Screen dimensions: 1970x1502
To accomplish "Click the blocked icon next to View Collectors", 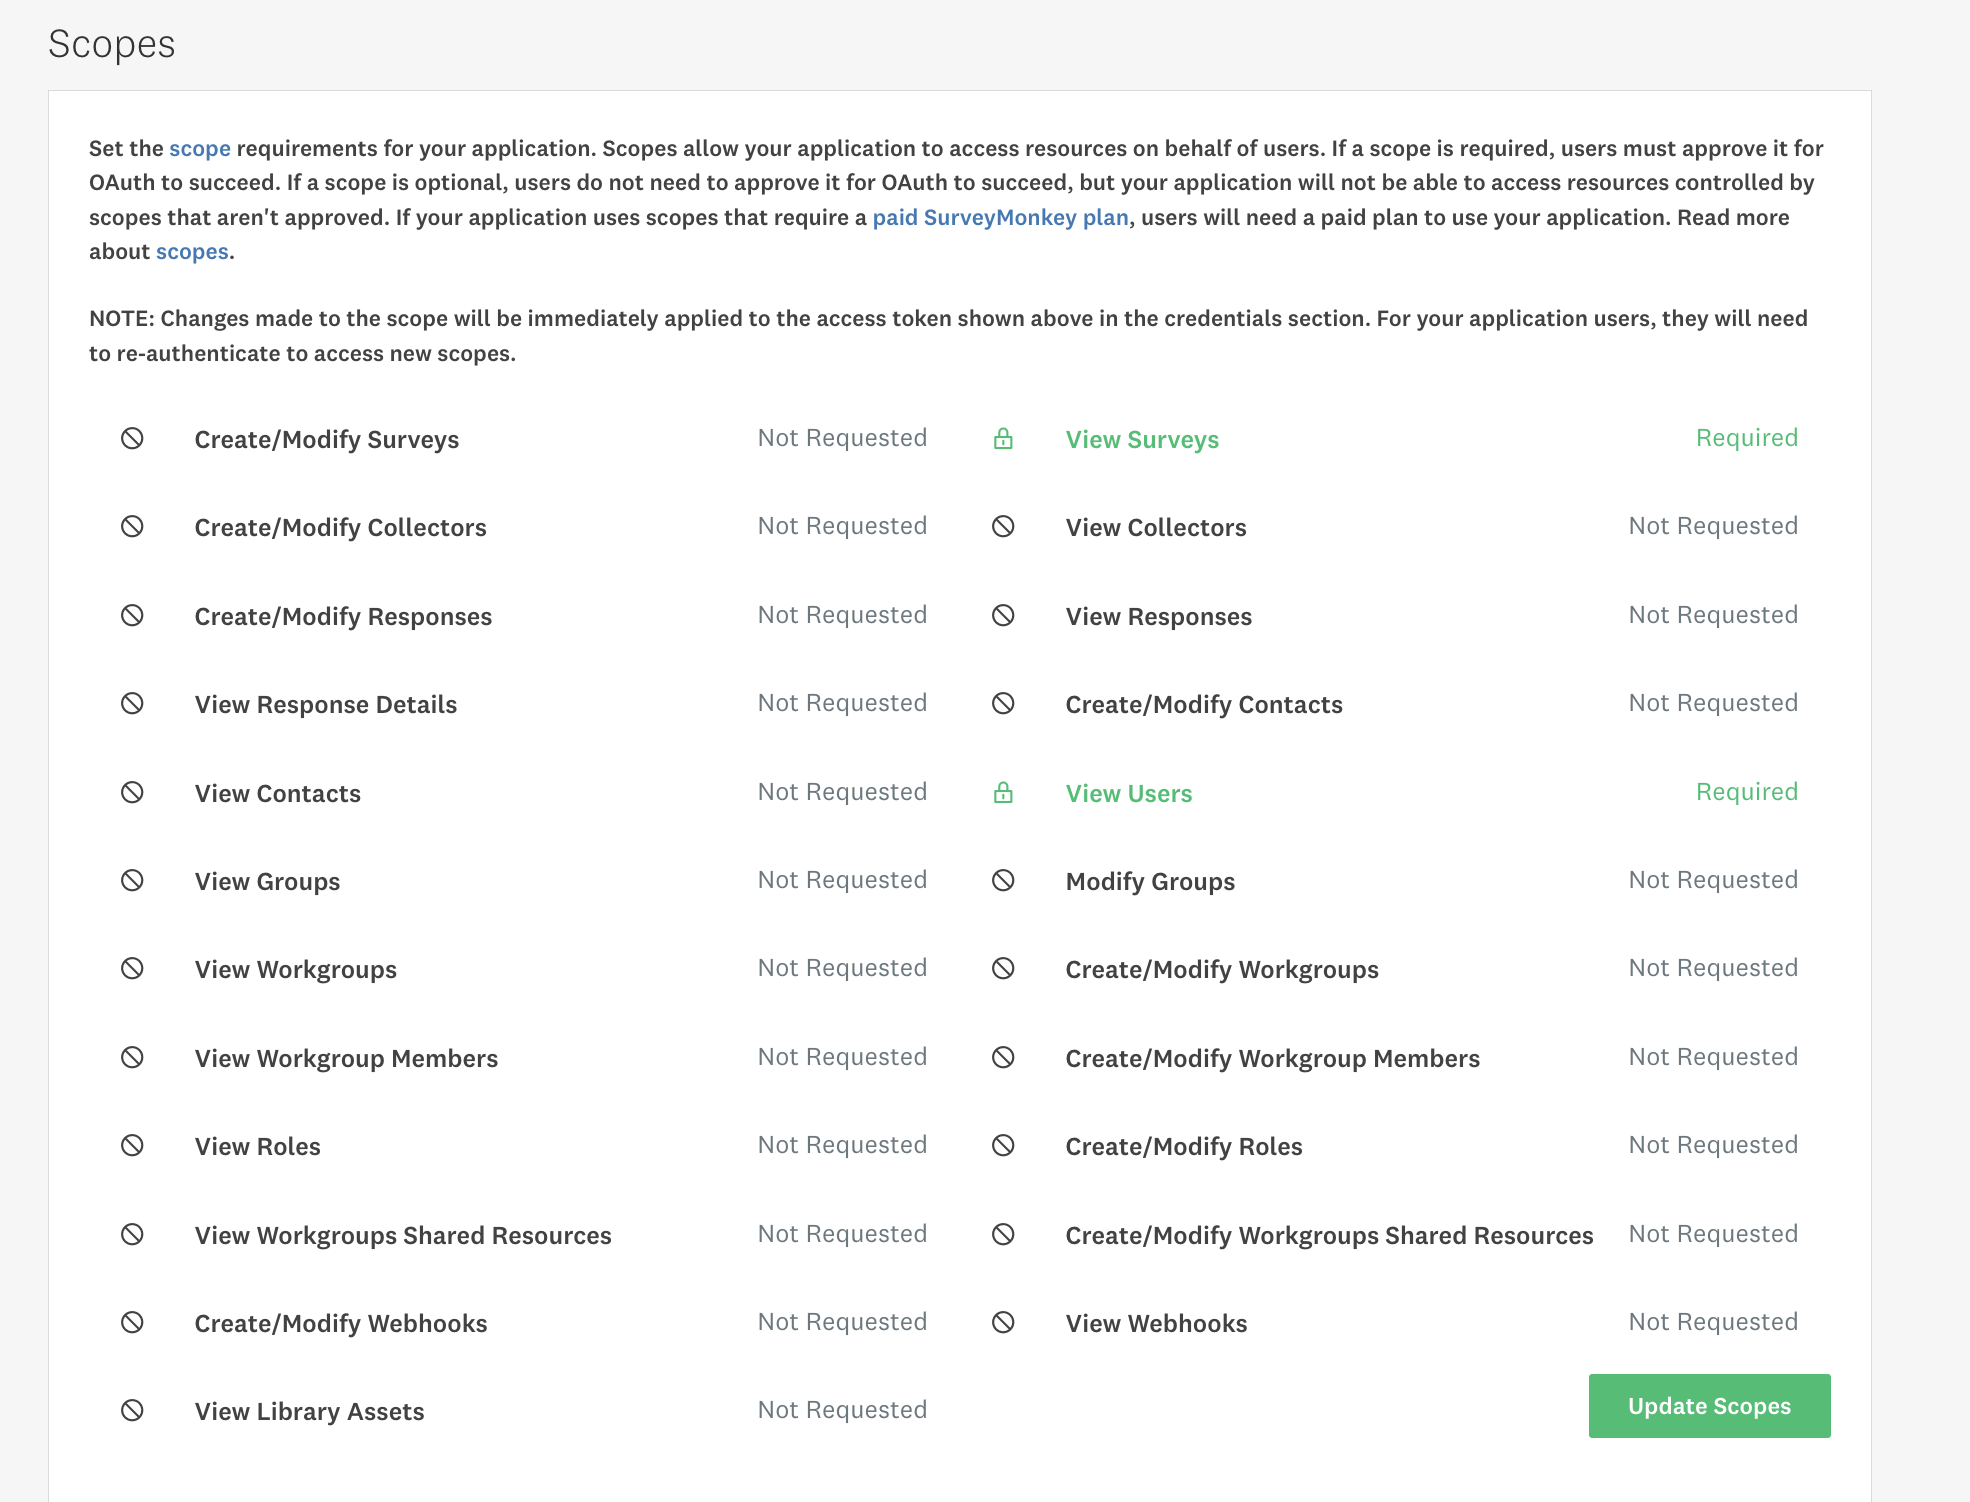I will (x=1003, y=526).
